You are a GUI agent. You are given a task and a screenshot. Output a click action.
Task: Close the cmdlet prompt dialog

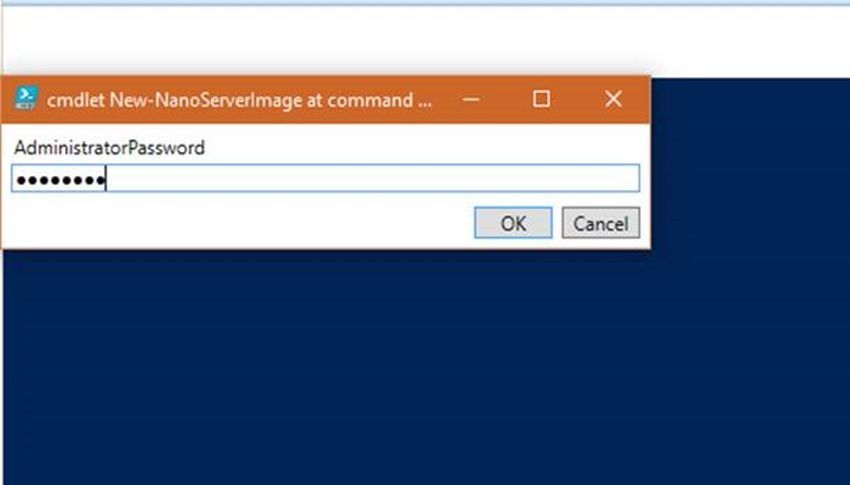pyautogui.click(x=613, y=99)
